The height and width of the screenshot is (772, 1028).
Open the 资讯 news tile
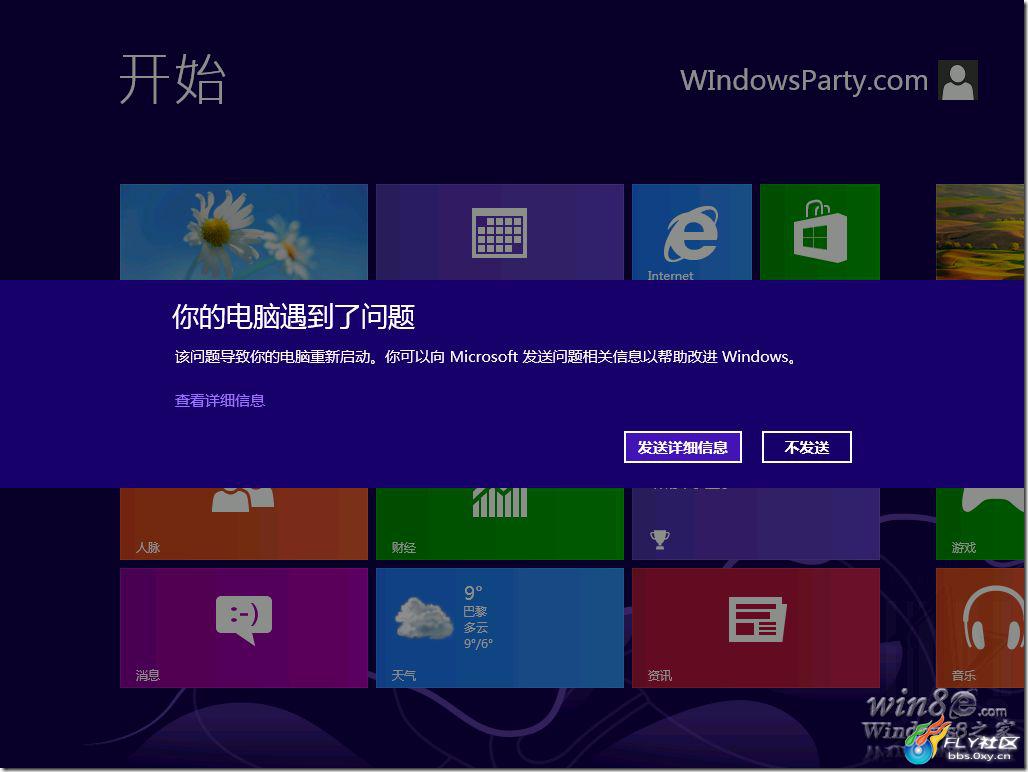point(756,628)
